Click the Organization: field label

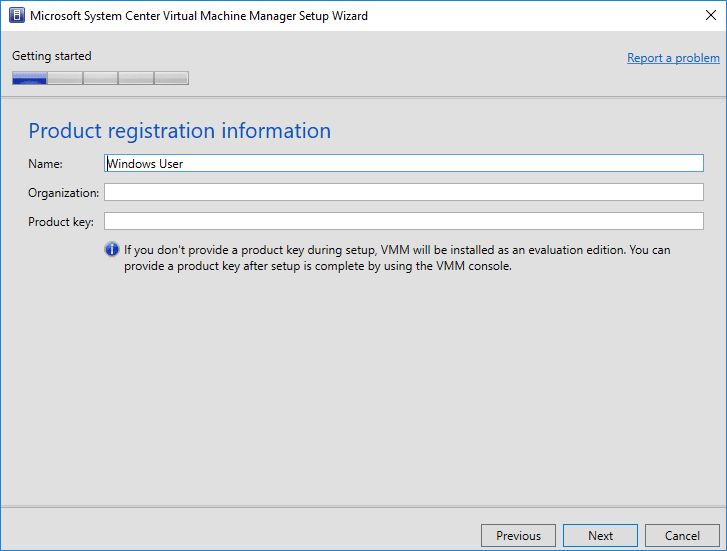(x=63, y=193)
